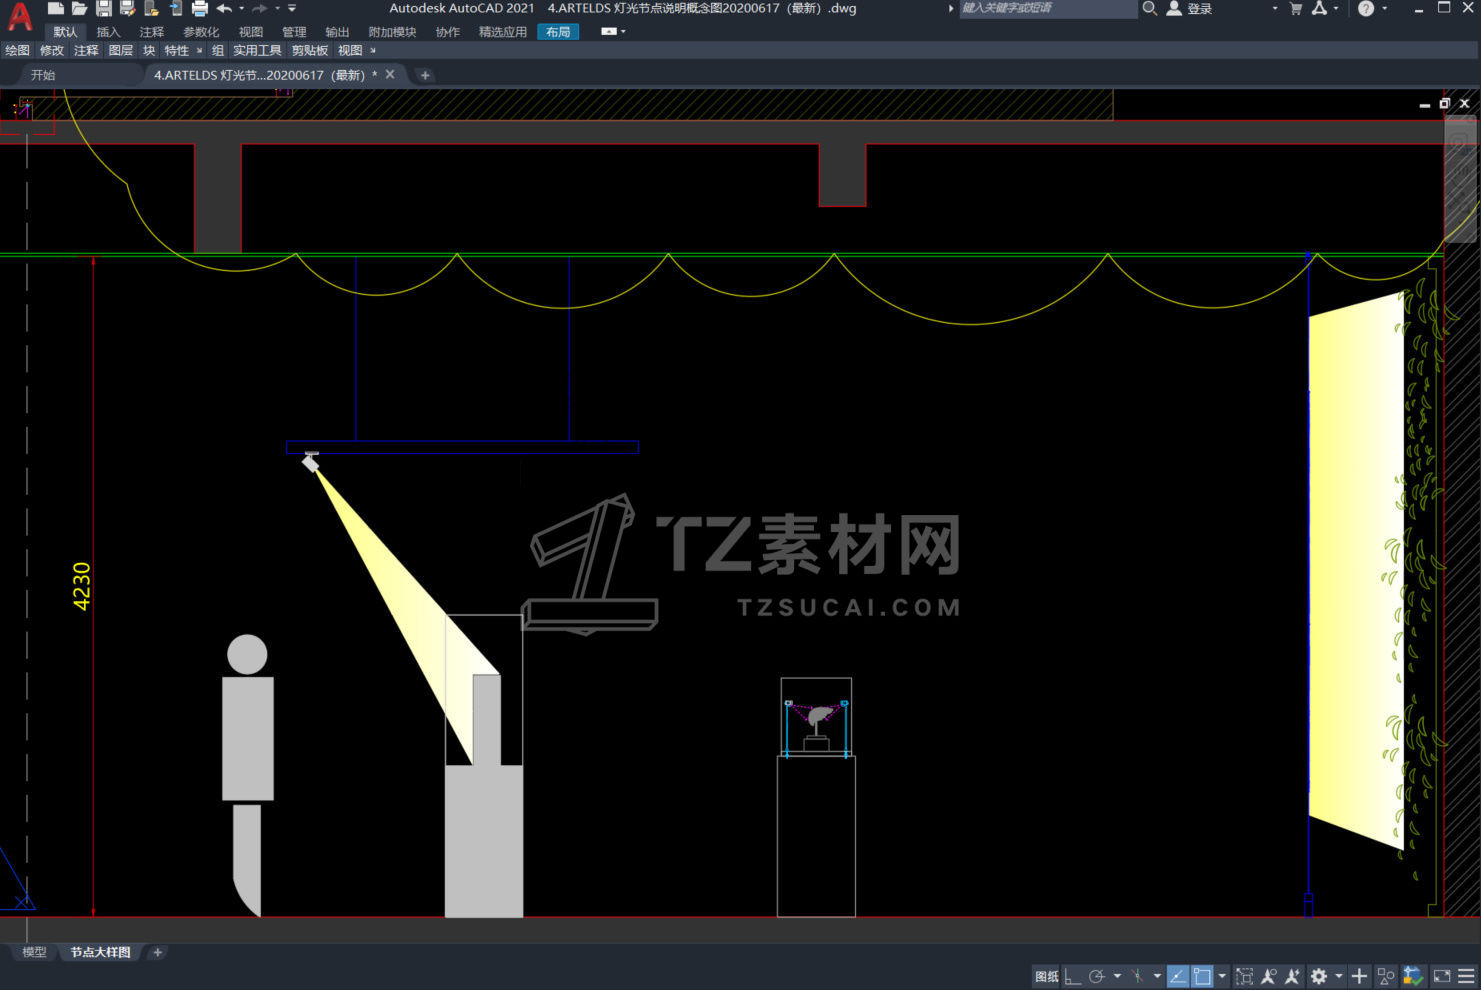Image resolution: width=1481 pixels, height=990 pixels.
Task: Open the 剪贴板 ribbon panel
Action: click(310, 50)
